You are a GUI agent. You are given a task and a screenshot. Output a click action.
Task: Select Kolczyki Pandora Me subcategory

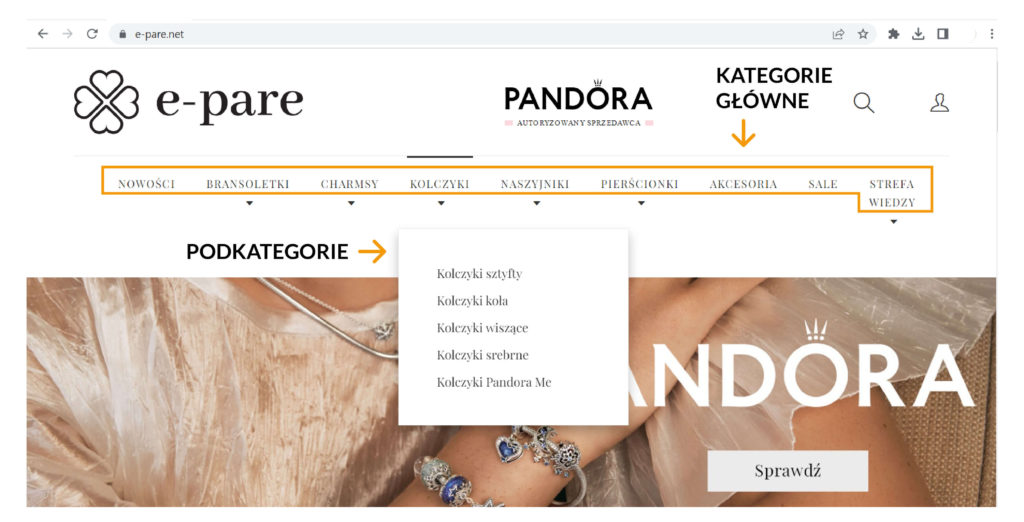point(494,382)
